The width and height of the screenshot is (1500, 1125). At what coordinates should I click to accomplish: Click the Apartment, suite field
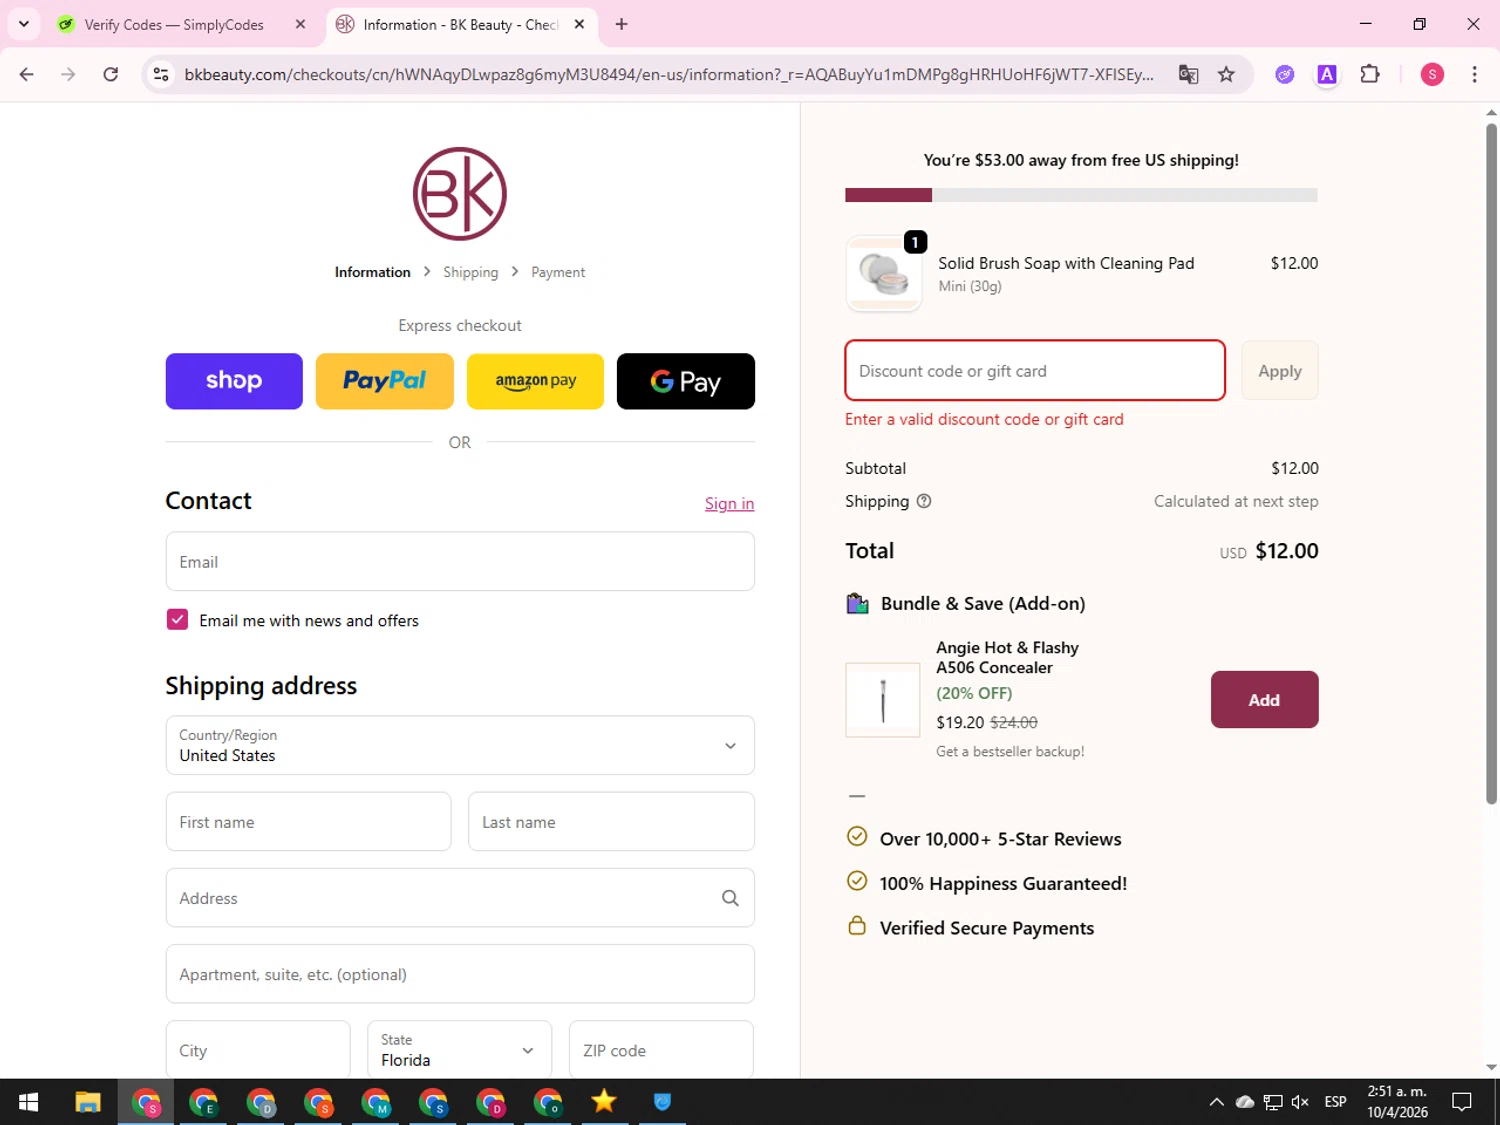point(460,974)
